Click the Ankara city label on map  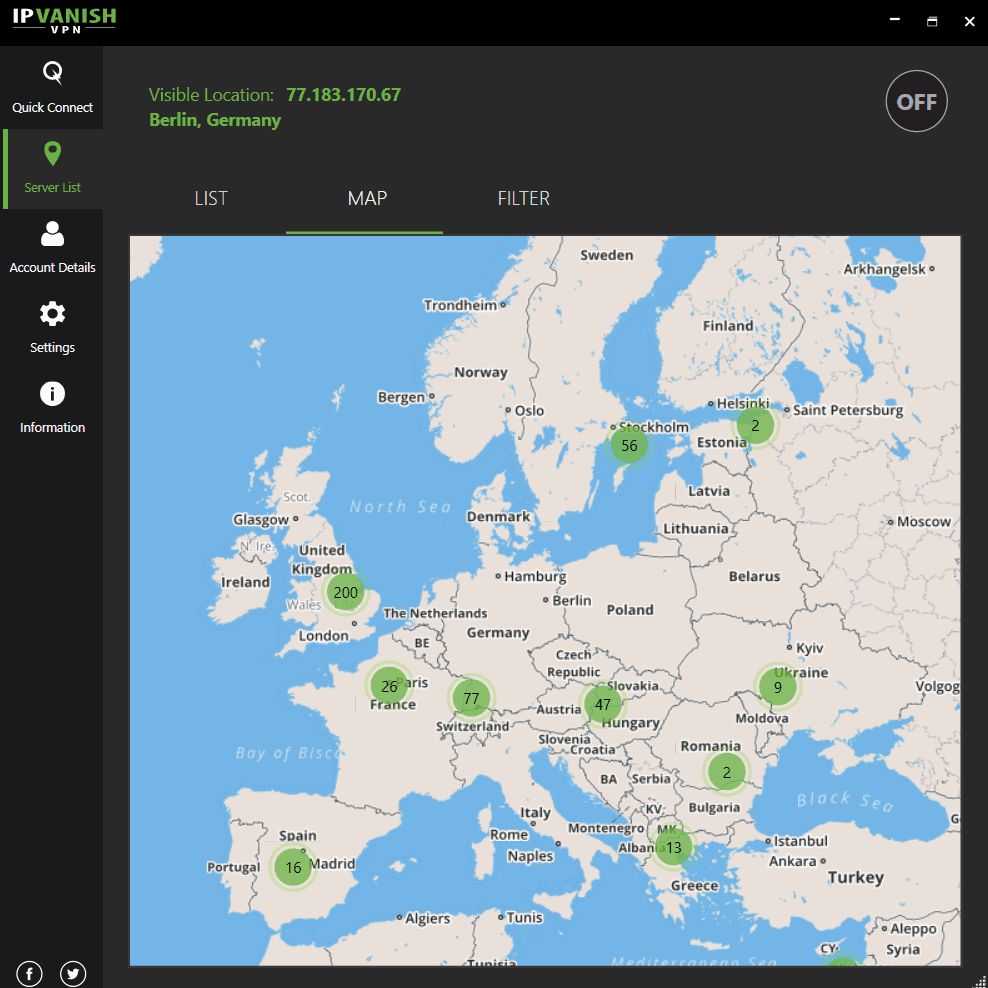(792, 861)
